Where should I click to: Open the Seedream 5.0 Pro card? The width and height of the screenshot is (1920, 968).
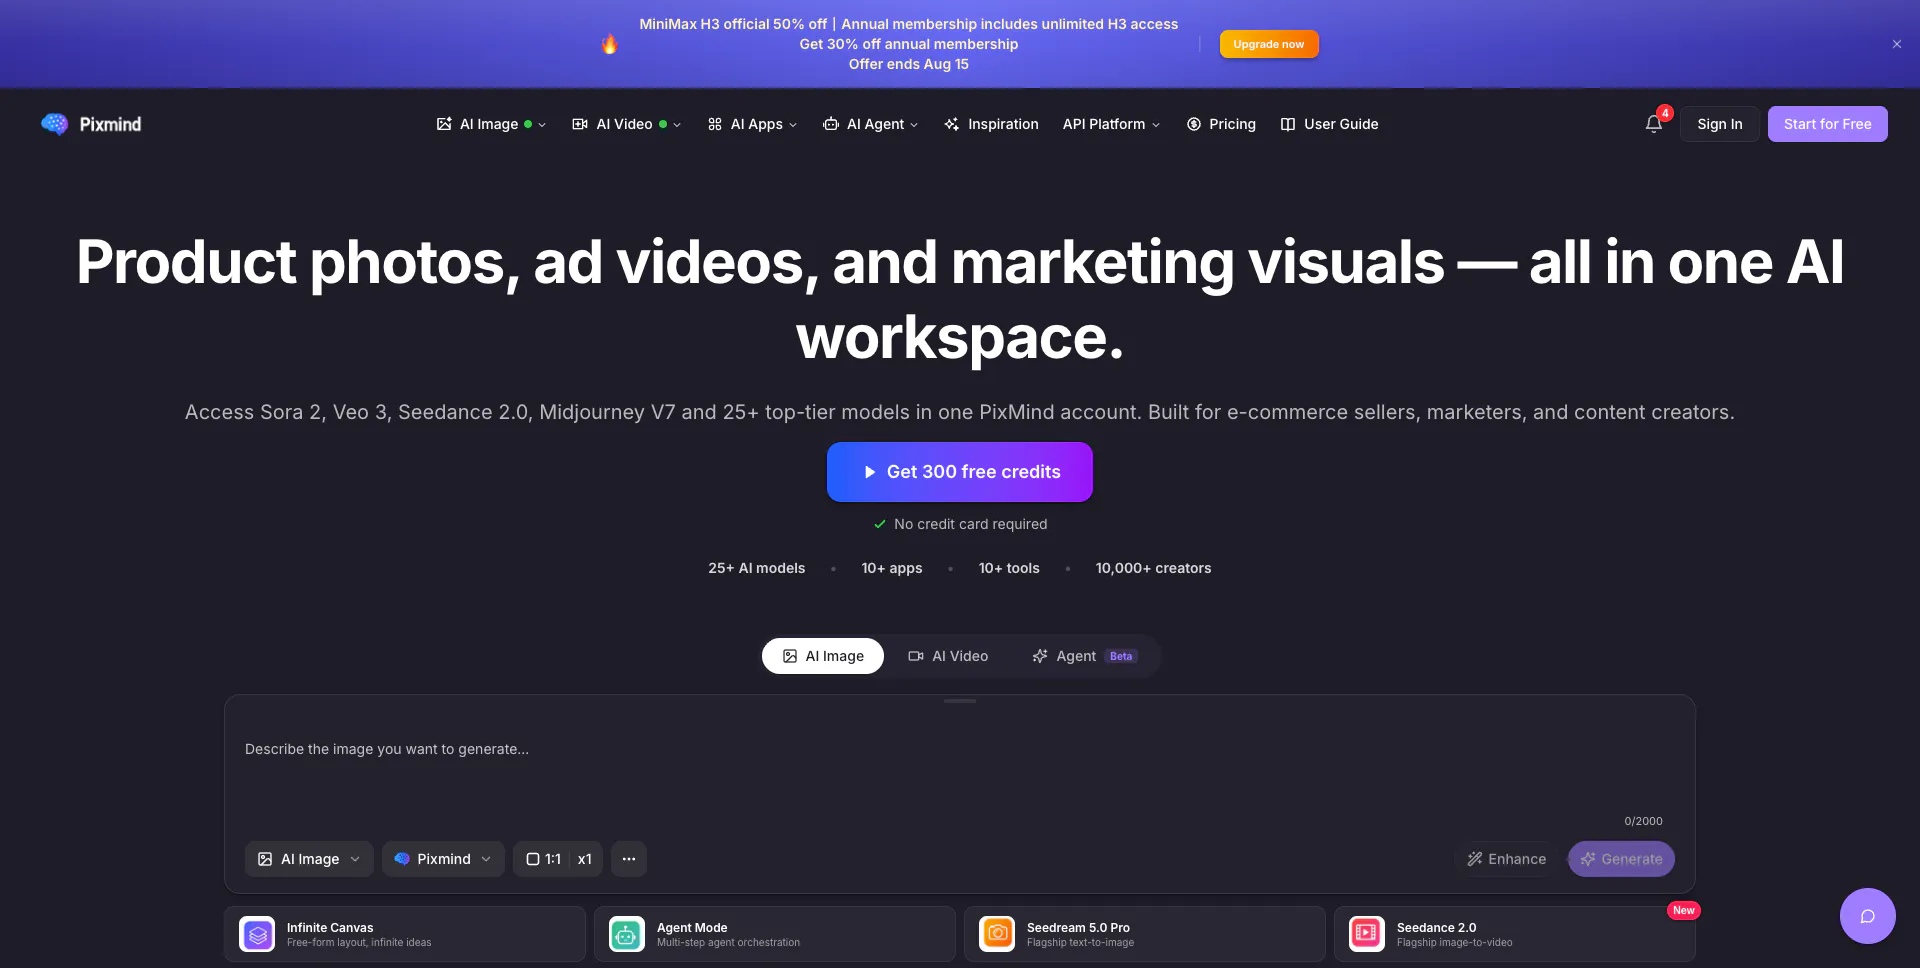click(x=1145, y=934)
